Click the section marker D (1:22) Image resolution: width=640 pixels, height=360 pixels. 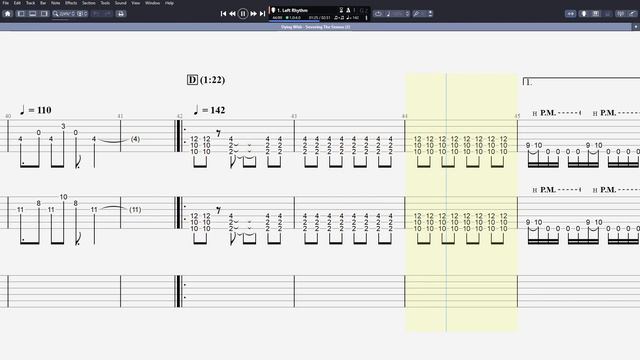[x=206, y=80]
